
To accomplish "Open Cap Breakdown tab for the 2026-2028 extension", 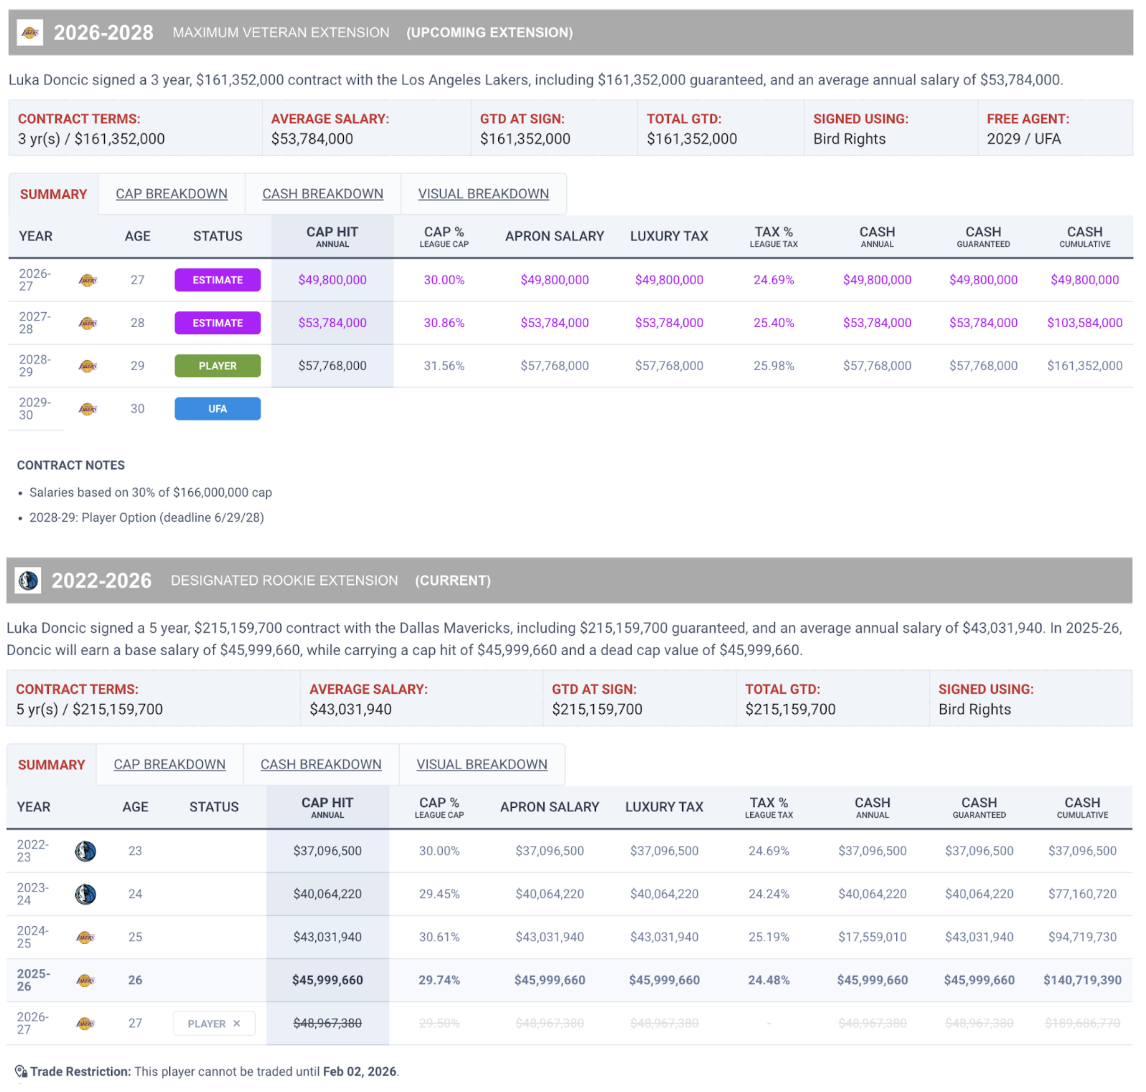I will (171, 194).
